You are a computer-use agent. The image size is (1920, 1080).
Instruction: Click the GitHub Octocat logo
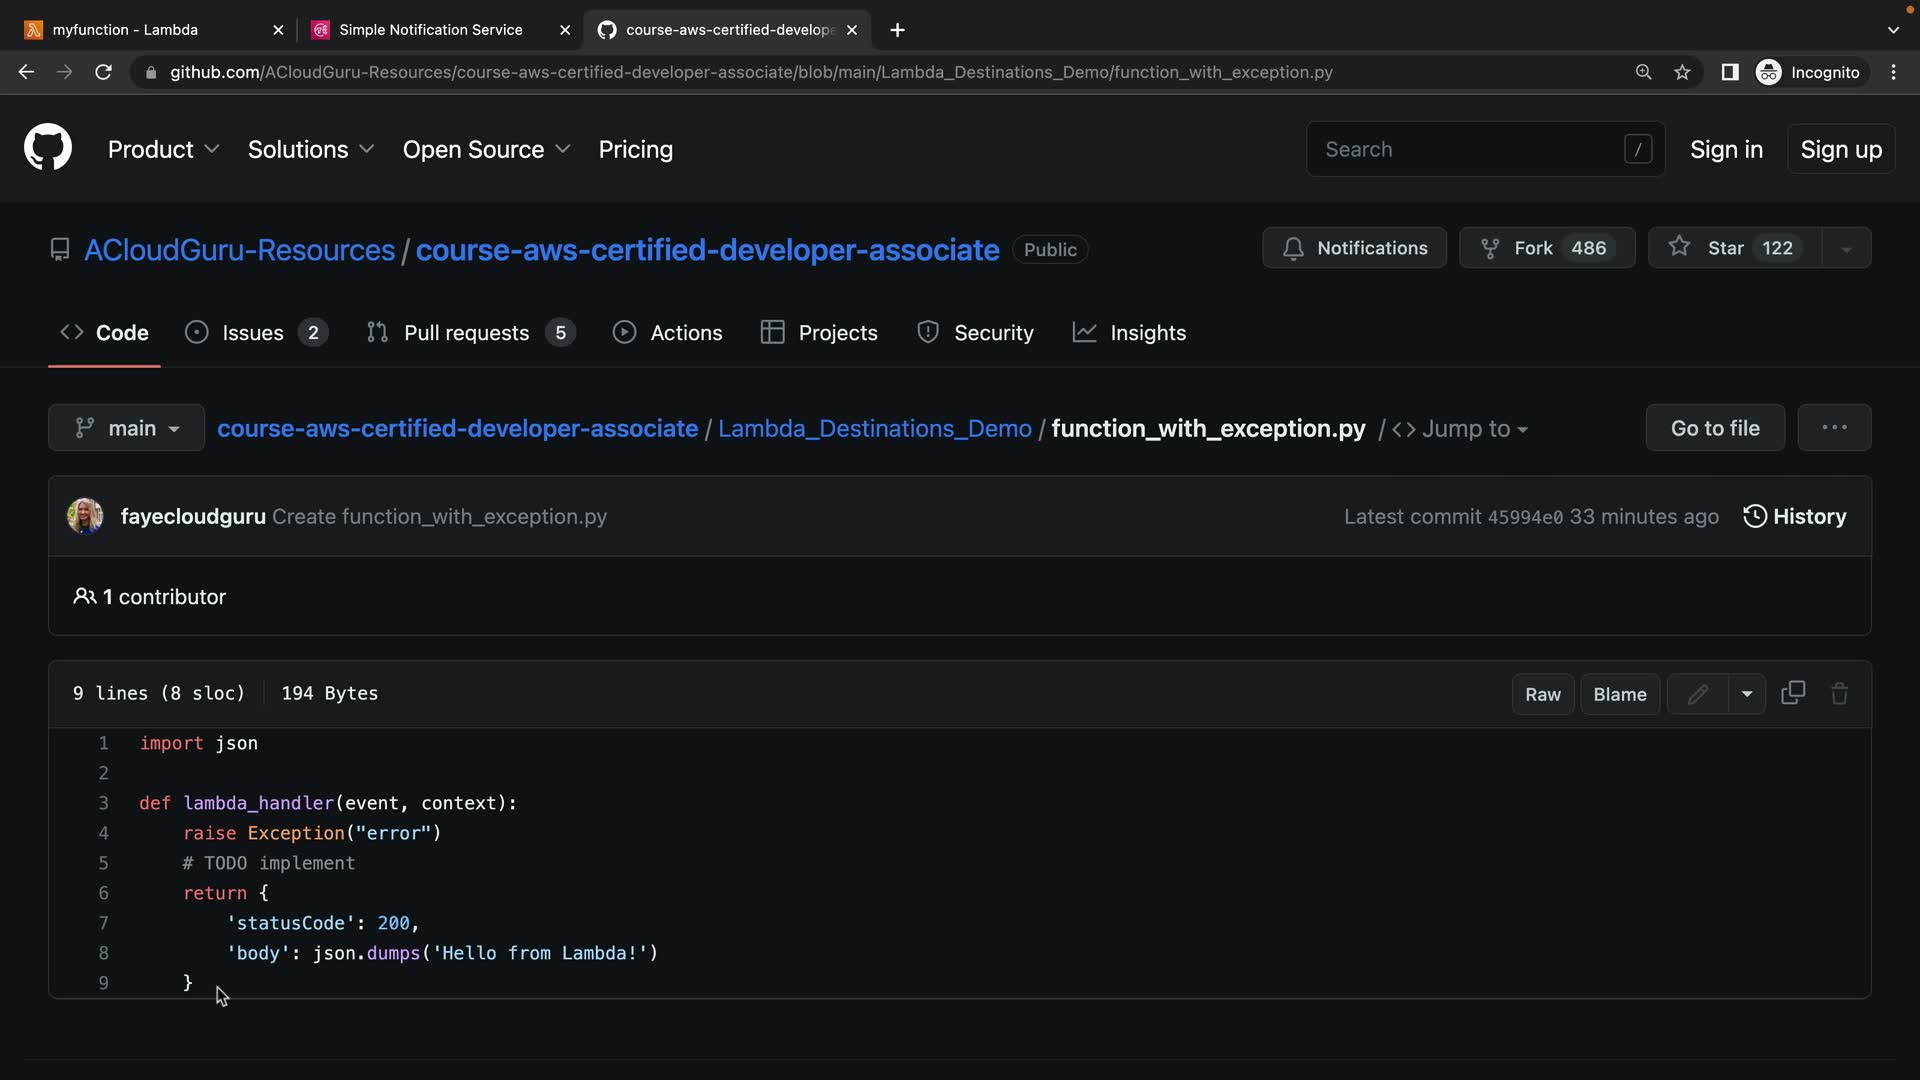pyautogui.click(x=47, y=148)
